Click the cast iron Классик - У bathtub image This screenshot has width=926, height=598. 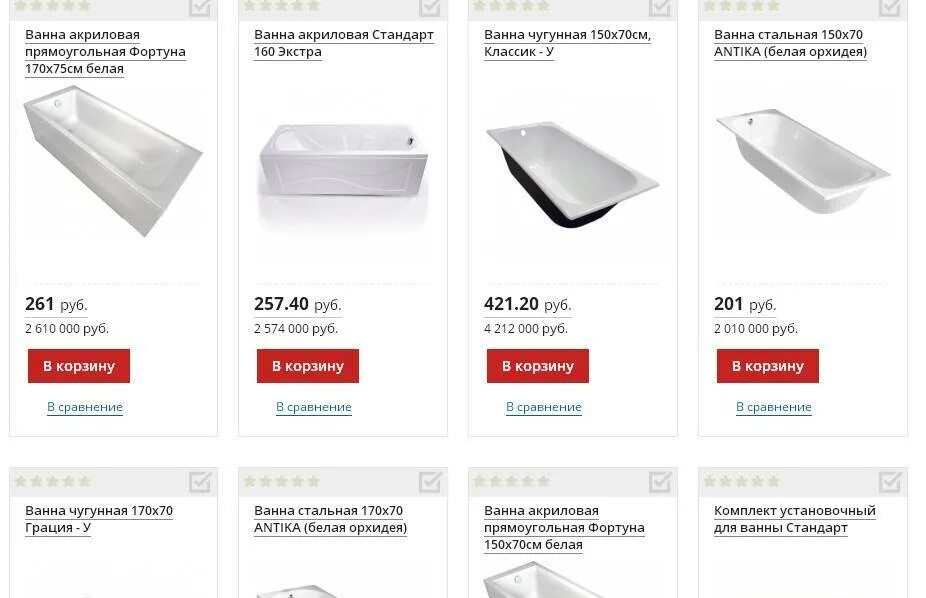(x=572, y=174)
